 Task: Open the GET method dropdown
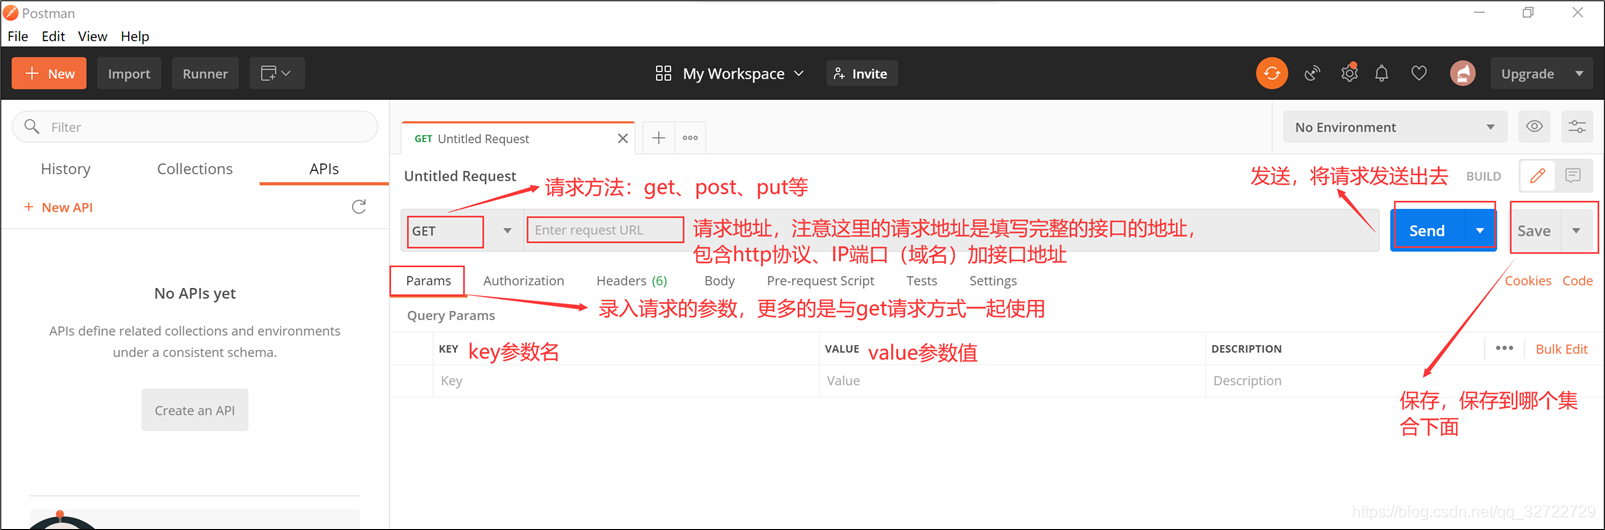tap(462, 231)
